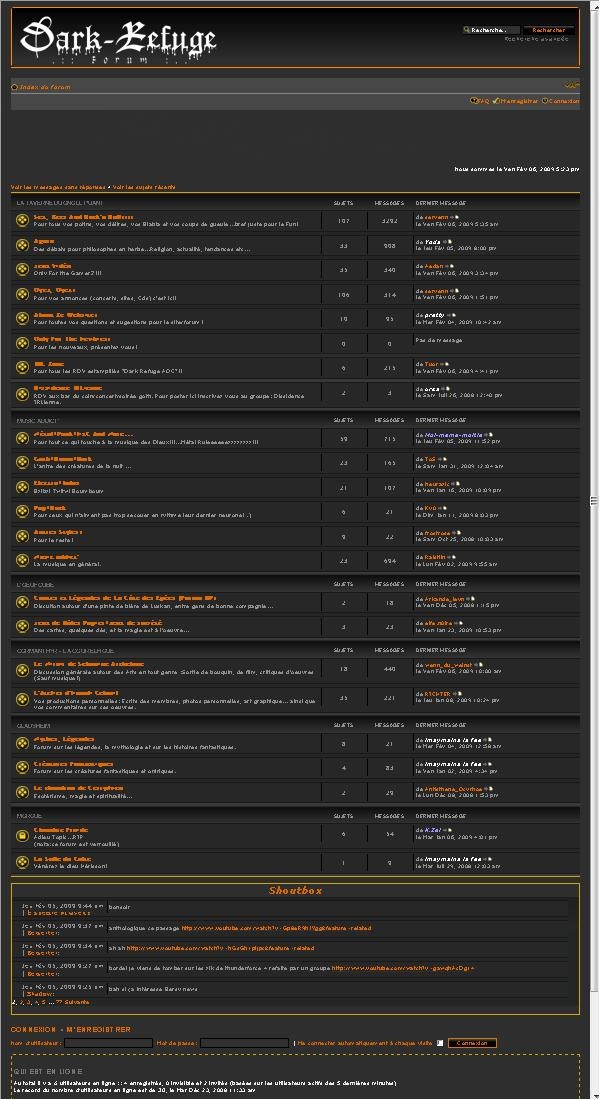Image resolution: width=600 pixels, height=1100 pixels.
Task: Enable automatic login checkbox
Action: (x=440, y=1043)
